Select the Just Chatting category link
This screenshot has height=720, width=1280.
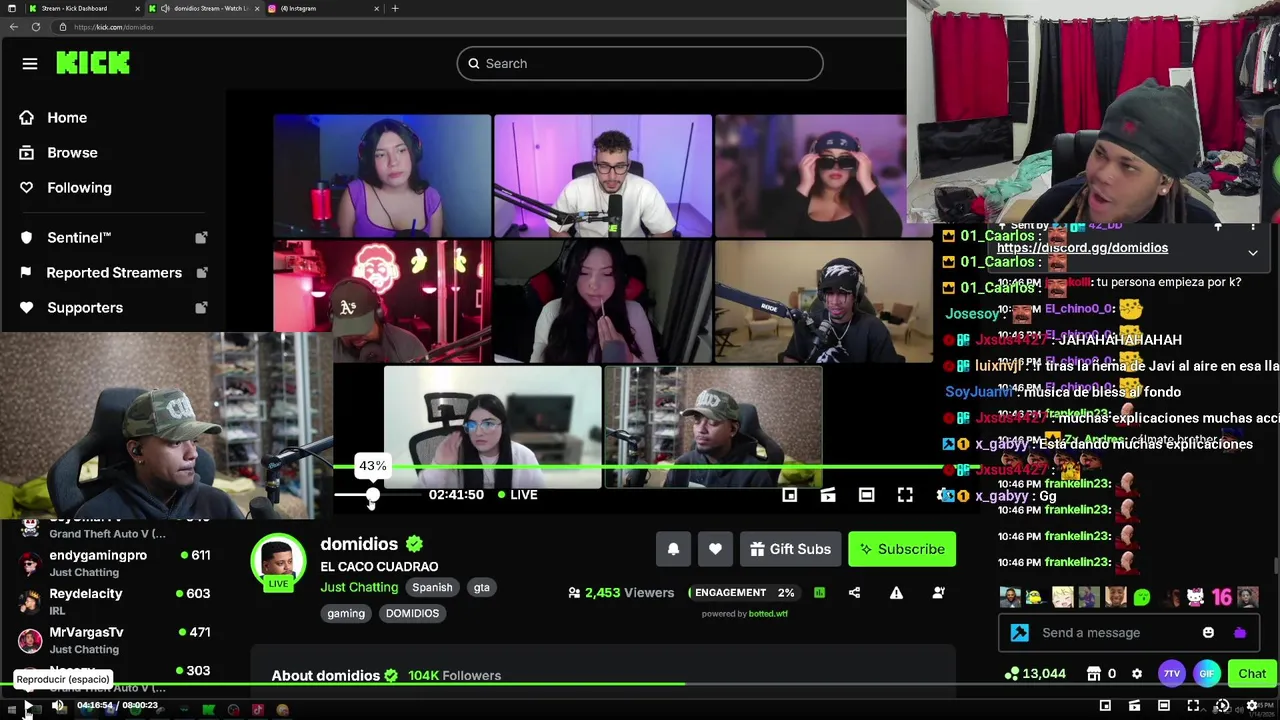tap(359, 587)
